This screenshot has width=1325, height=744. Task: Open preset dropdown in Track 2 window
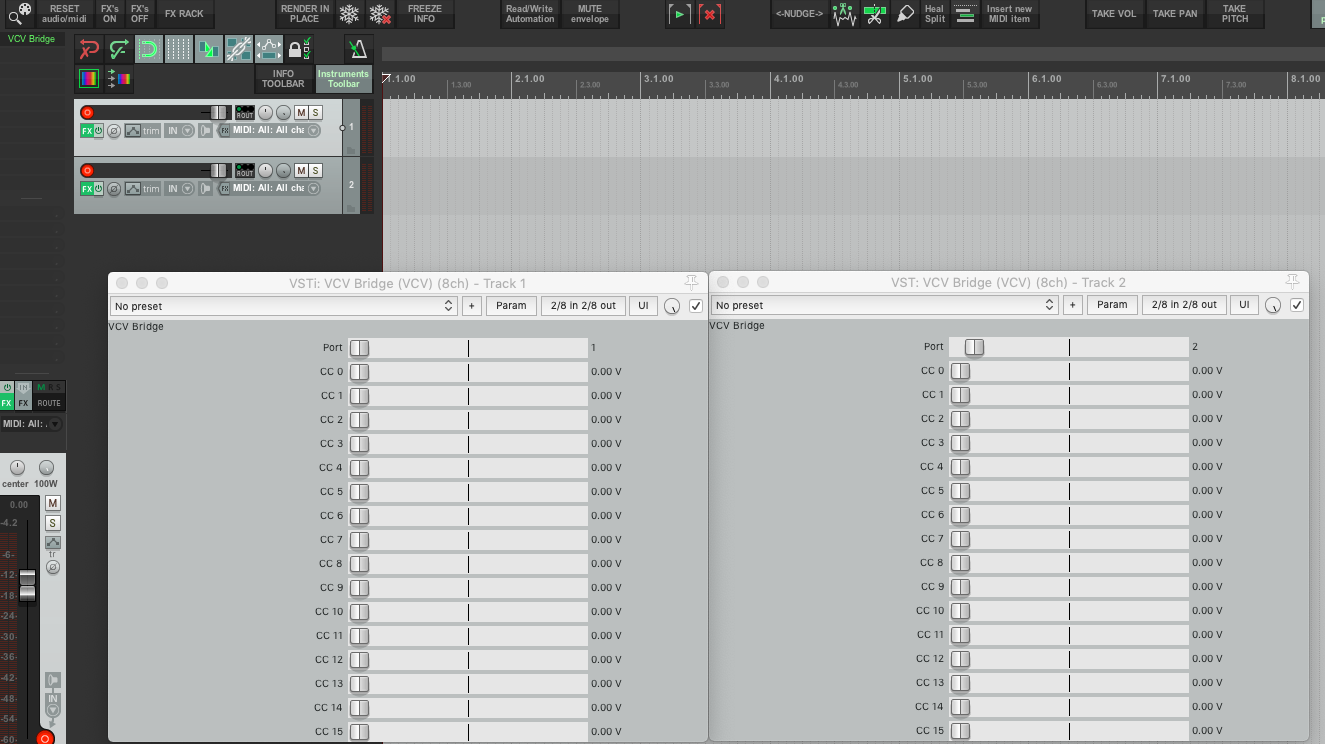[885, 305]
